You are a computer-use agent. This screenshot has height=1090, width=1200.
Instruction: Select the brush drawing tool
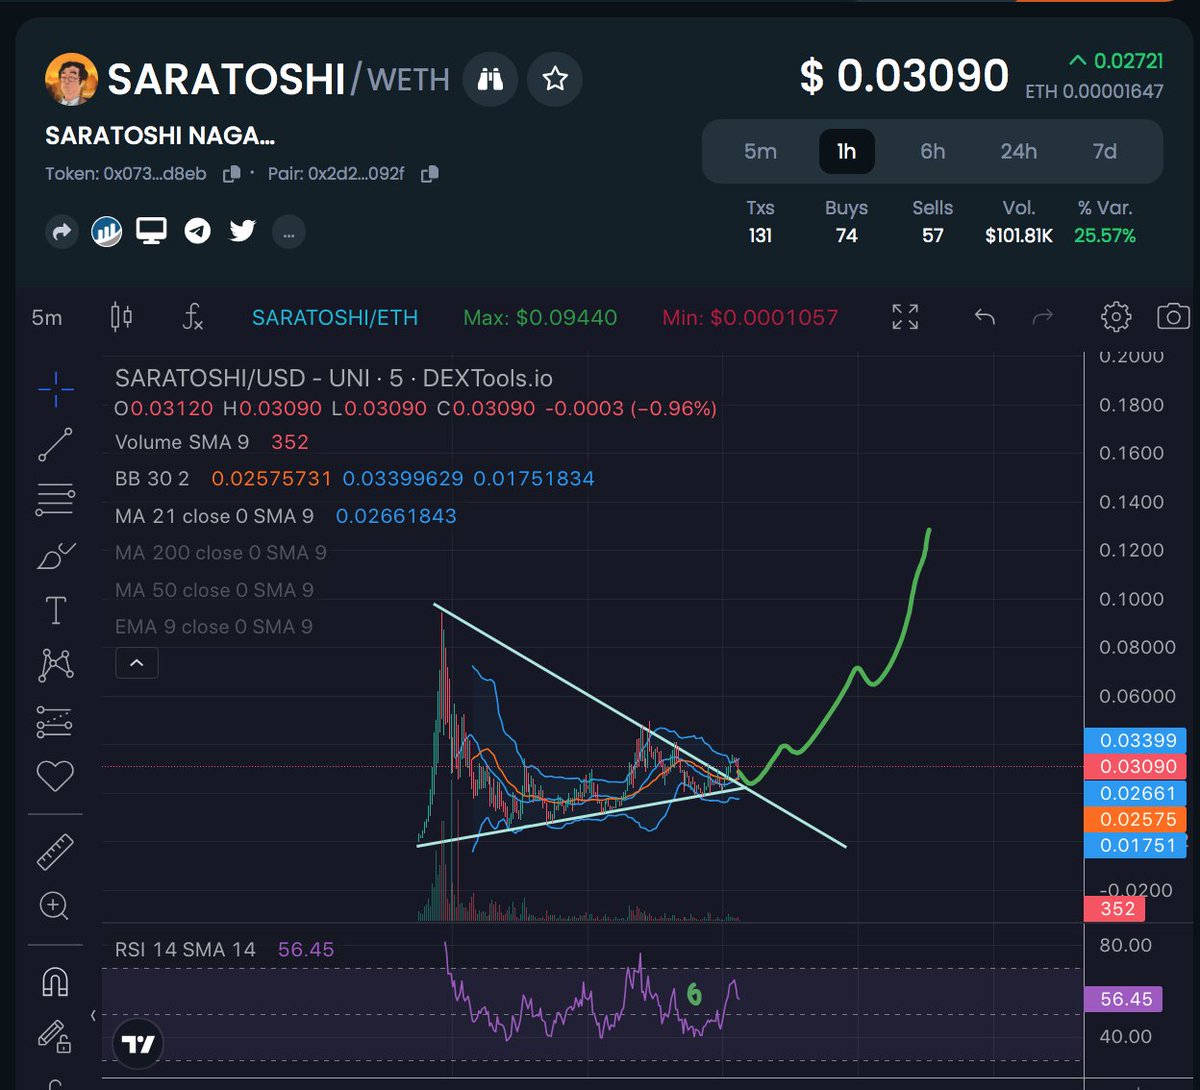click(56, 555)
